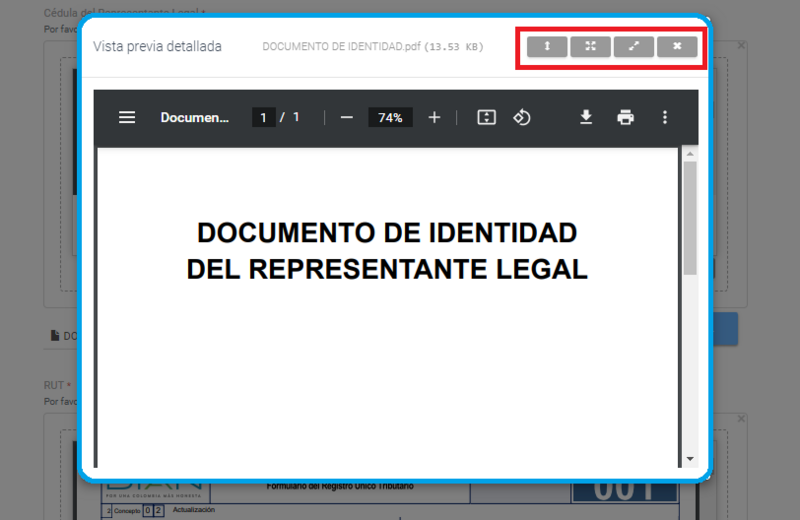
Task: Rotate the PDF counterclockwise
Action: pyautogui.click(x=522, y=117)
